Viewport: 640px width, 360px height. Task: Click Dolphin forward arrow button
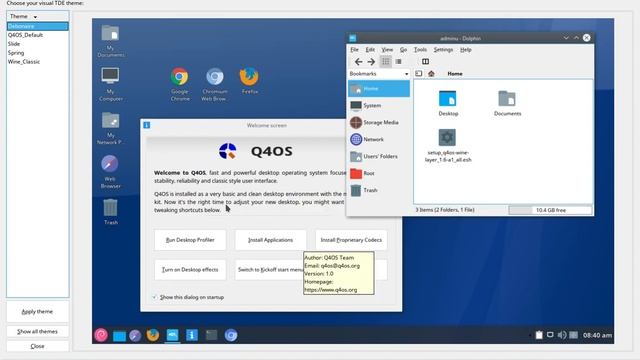click(x=371, y=62)
